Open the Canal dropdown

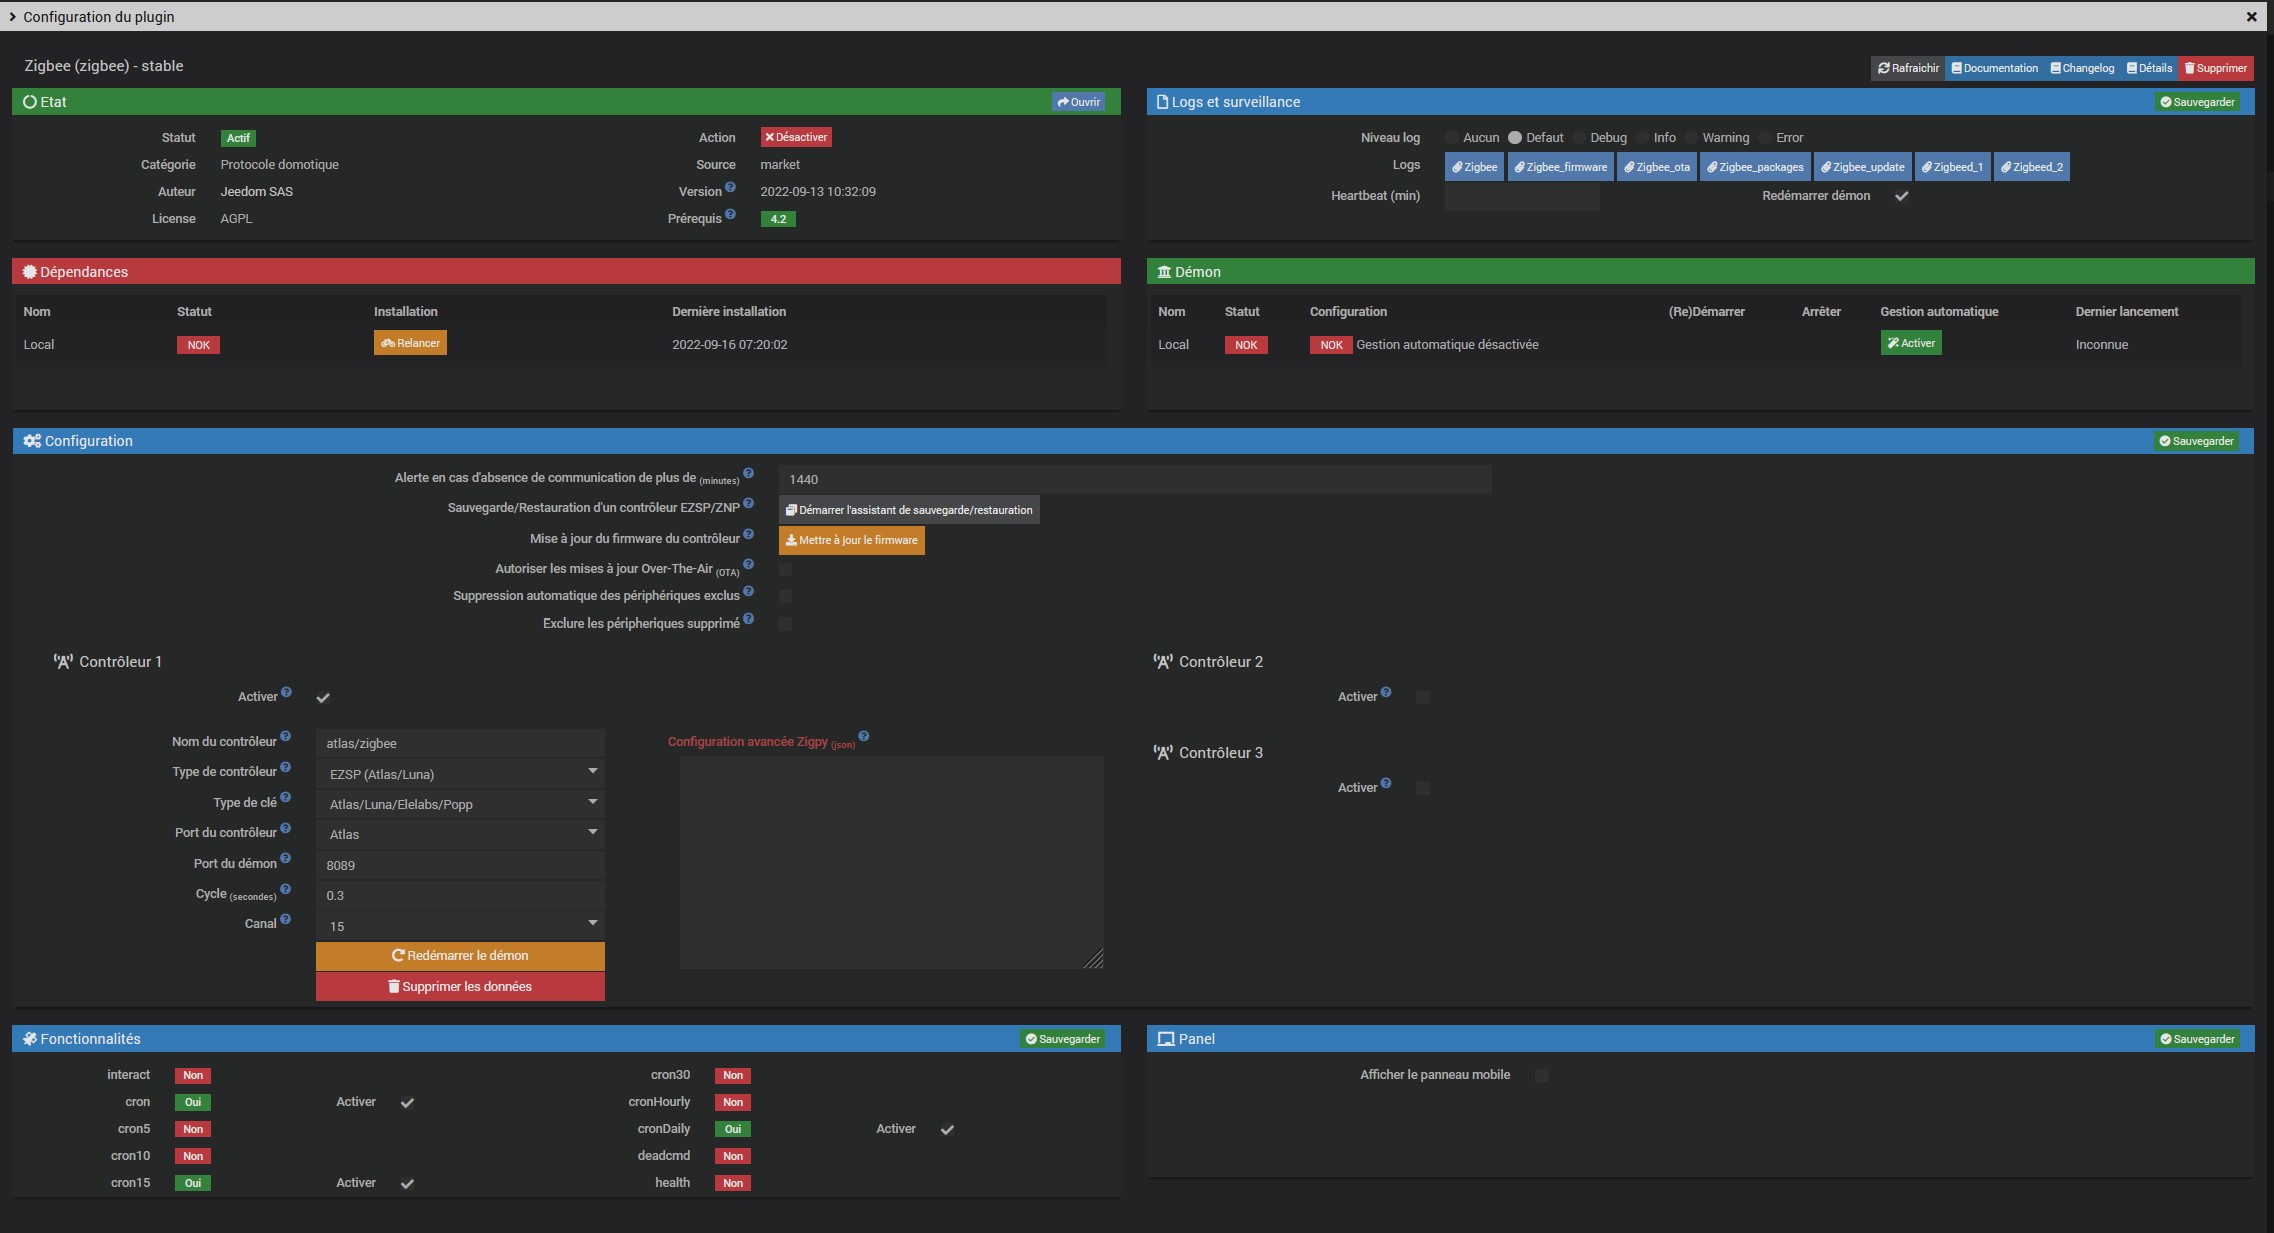[460, 925]
